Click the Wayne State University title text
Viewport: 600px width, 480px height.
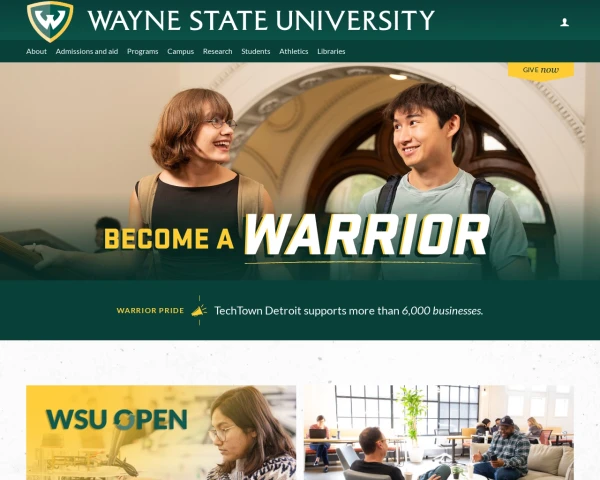pyautogui.click(x=261, y=20)
